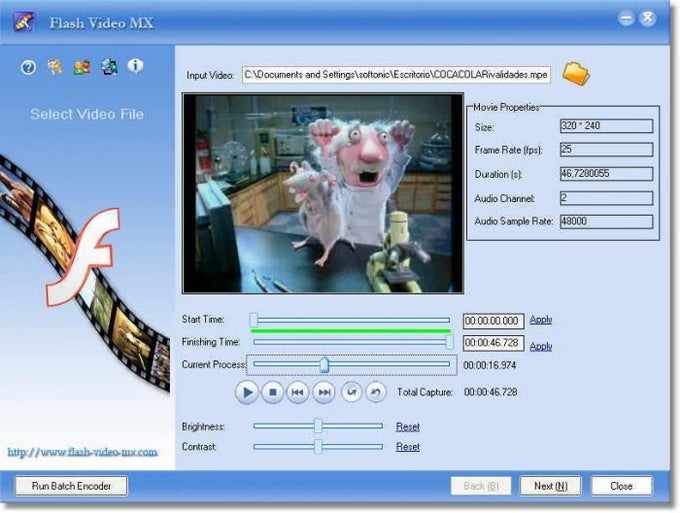Click the set start point button

tap(351, 392)
